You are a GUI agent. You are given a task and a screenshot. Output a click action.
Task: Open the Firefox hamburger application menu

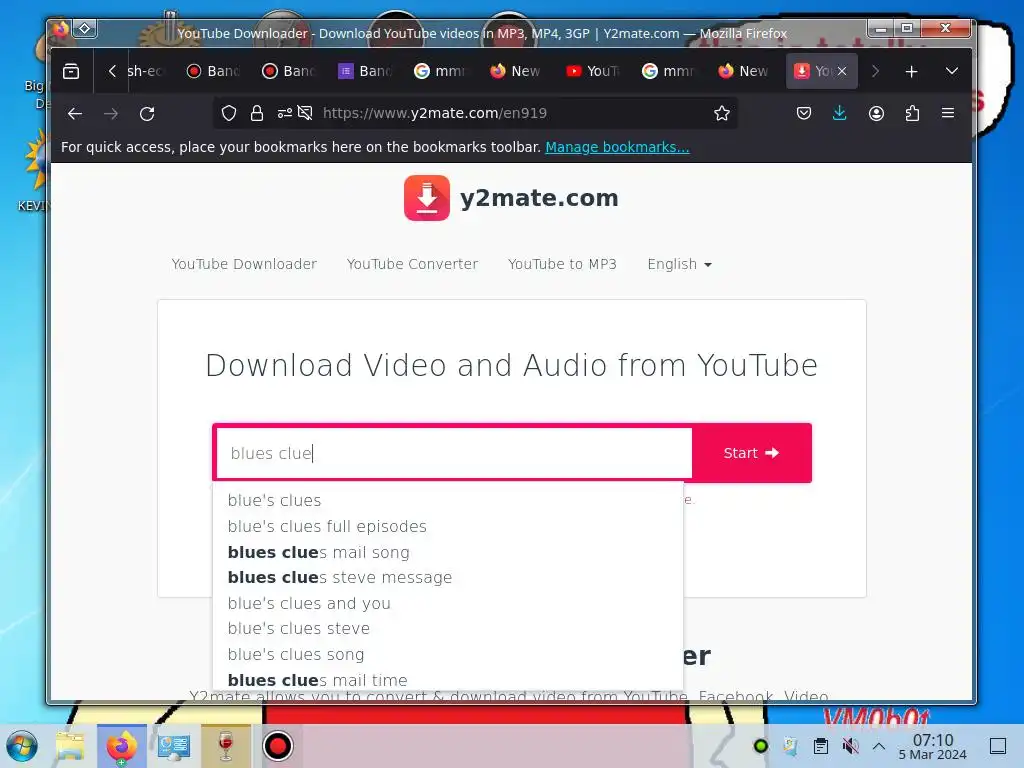coord(948,114)
